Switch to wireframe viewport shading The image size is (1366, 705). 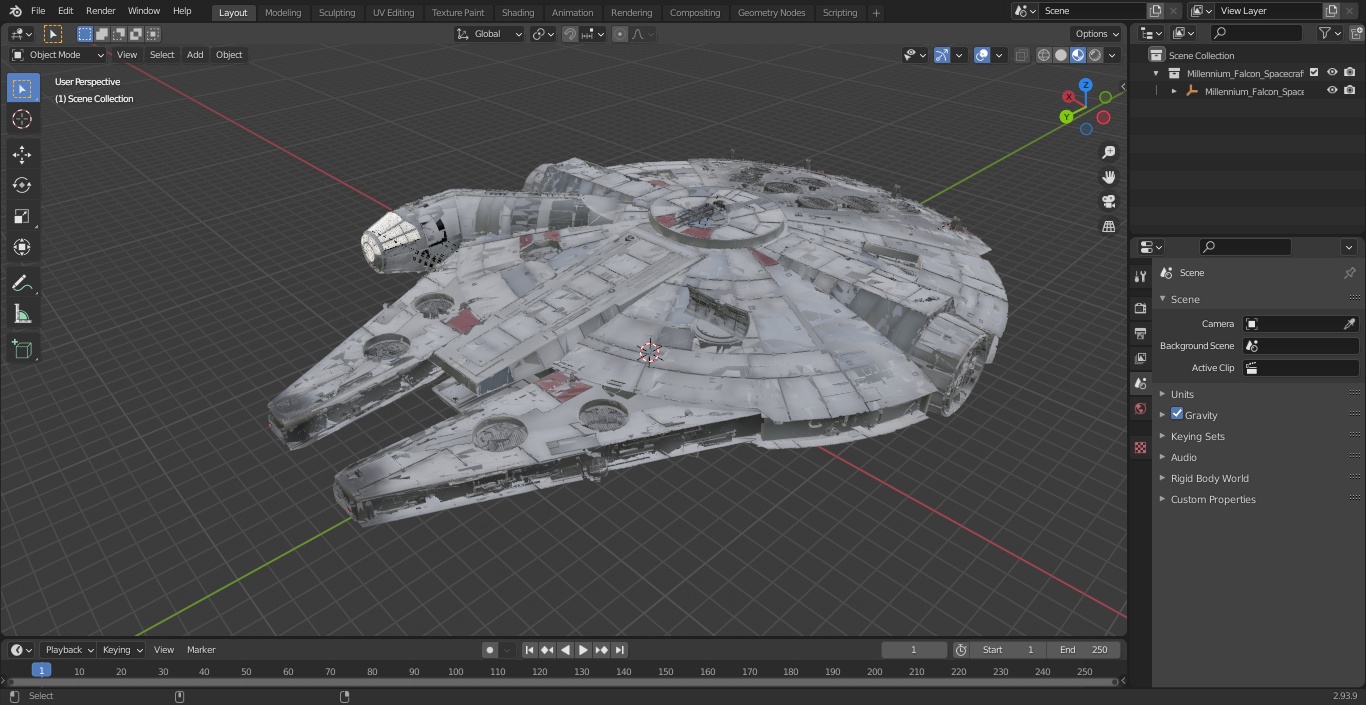[x=1044, y=55]
